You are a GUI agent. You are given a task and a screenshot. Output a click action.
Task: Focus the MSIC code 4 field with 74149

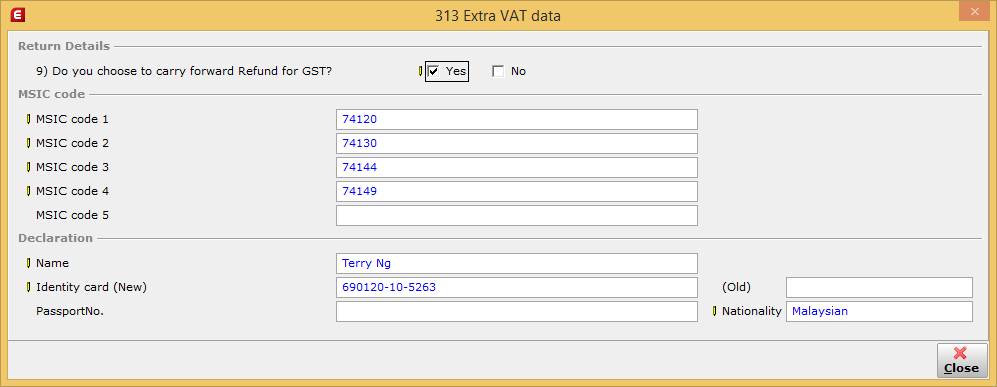coord(517,191)
